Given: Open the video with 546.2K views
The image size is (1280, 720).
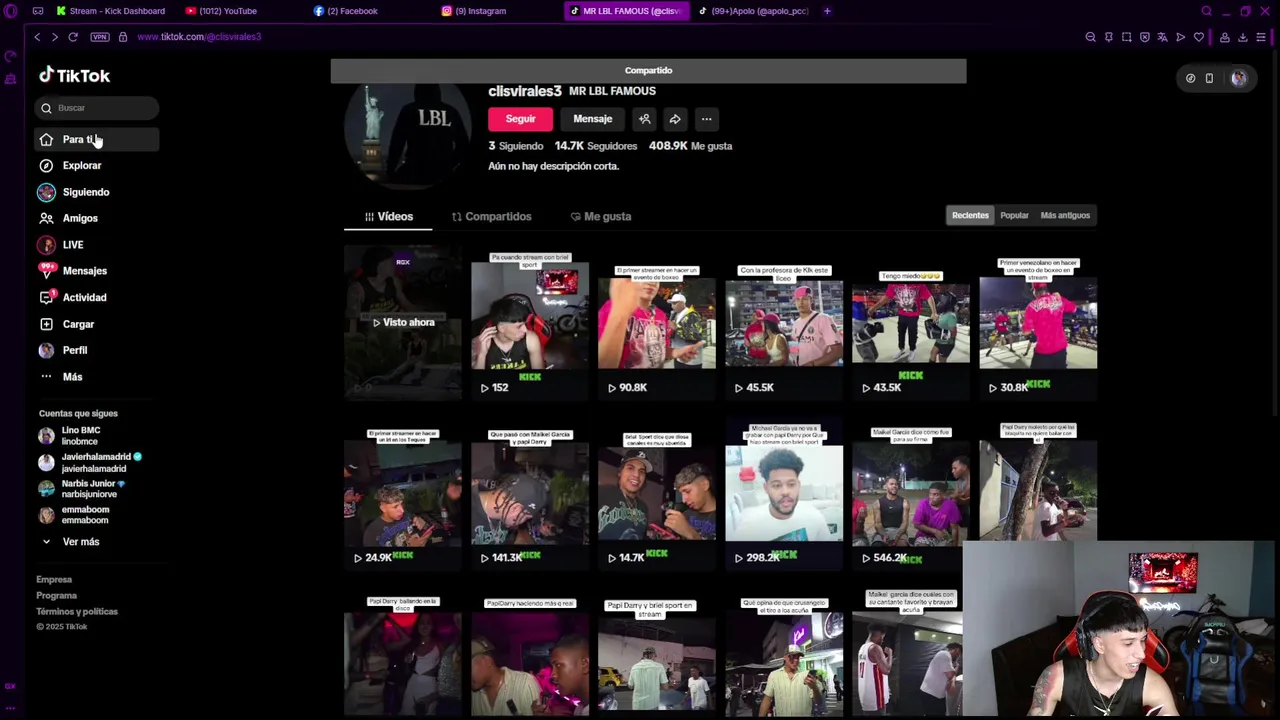Looking at the screenshot, I should 911,493.
